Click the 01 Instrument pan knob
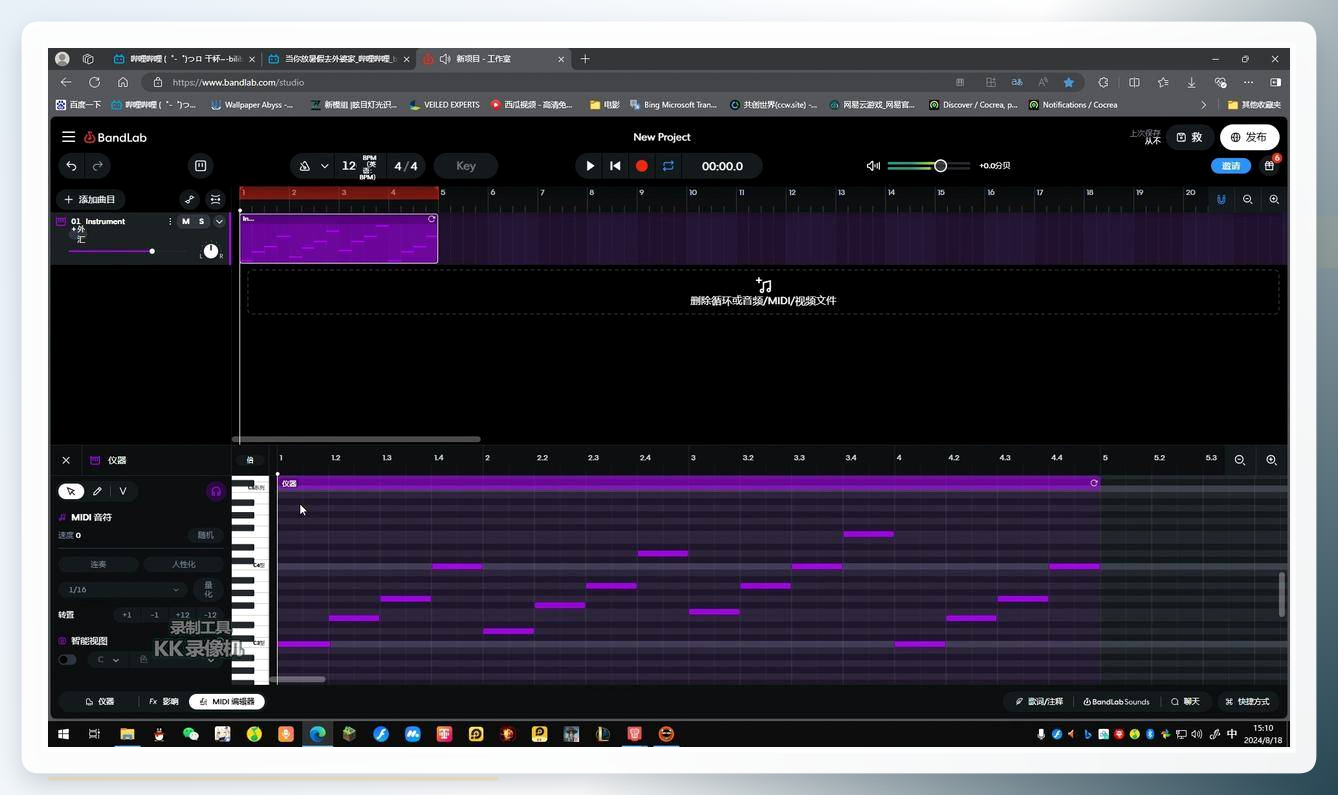 [210, 251]
